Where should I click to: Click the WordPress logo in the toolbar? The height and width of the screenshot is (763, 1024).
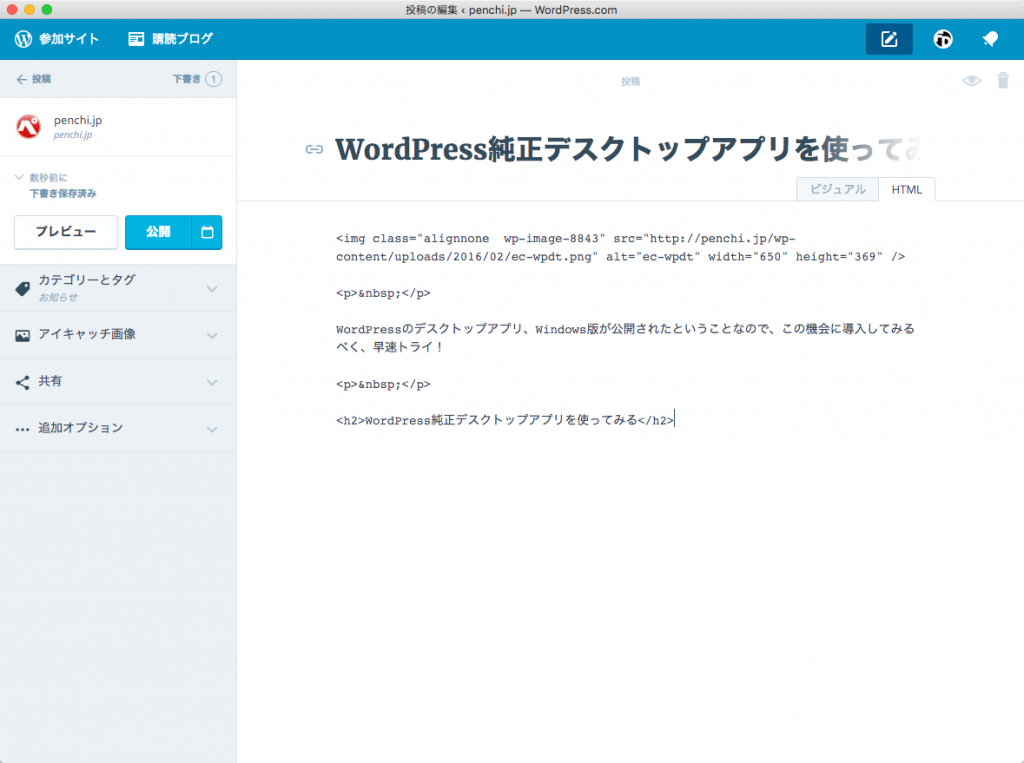pos(23,39)
